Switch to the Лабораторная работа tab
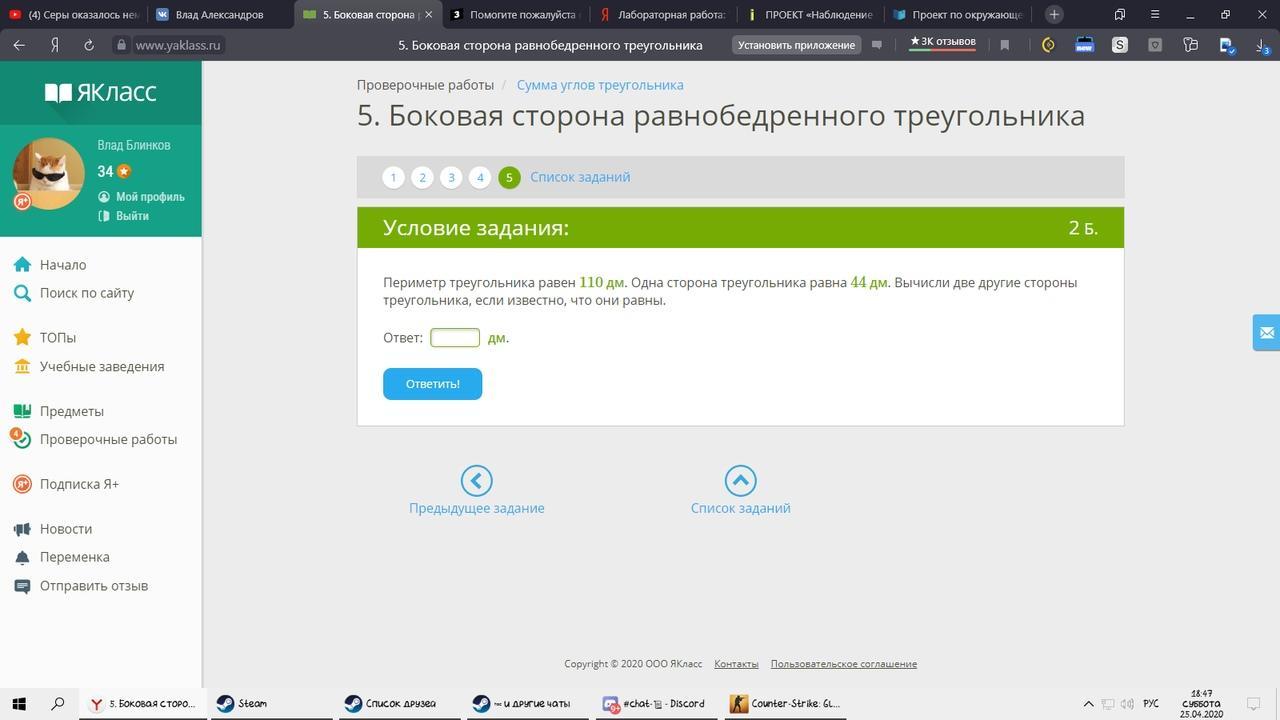This screenshot has height=720, width=1280. [x=665, y=15]
